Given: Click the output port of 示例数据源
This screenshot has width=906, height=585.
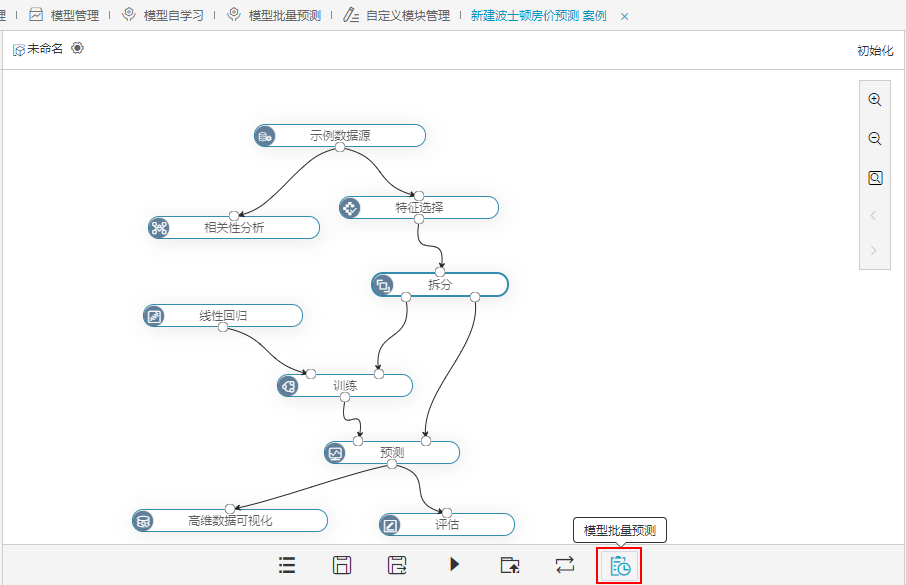Looking at the screenshot, I should 340,147.
